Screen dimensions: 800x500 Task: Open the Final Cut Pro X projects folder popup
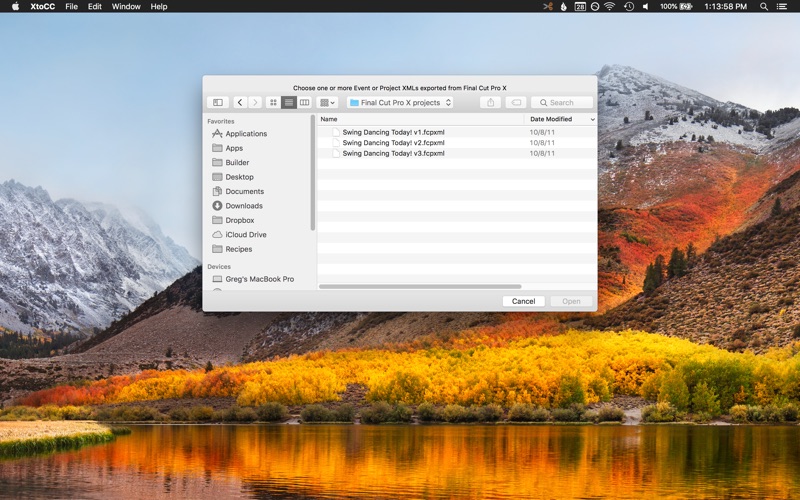[400, 103]
